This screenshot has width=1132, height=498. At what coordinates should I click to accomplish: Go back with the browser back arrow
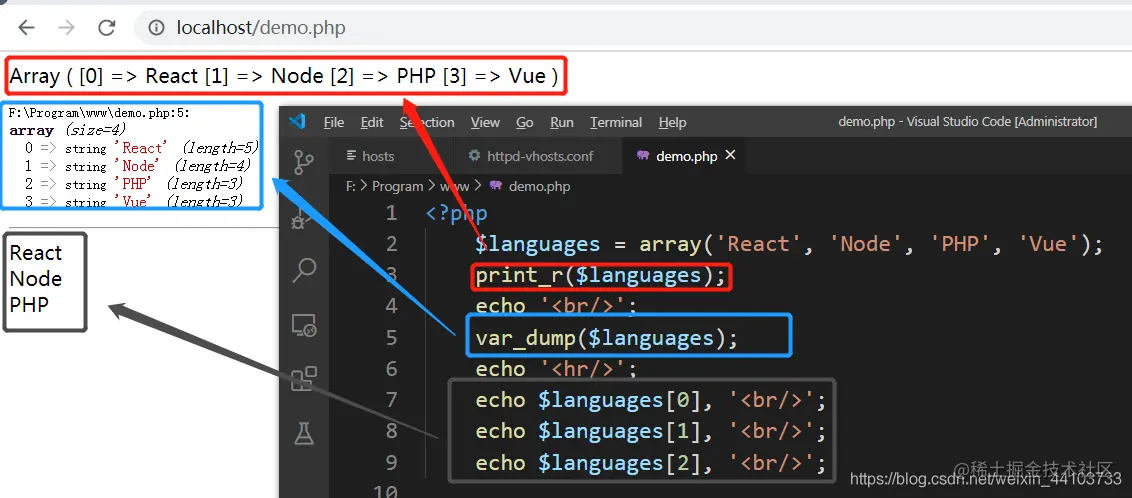(x=27, y=28)
